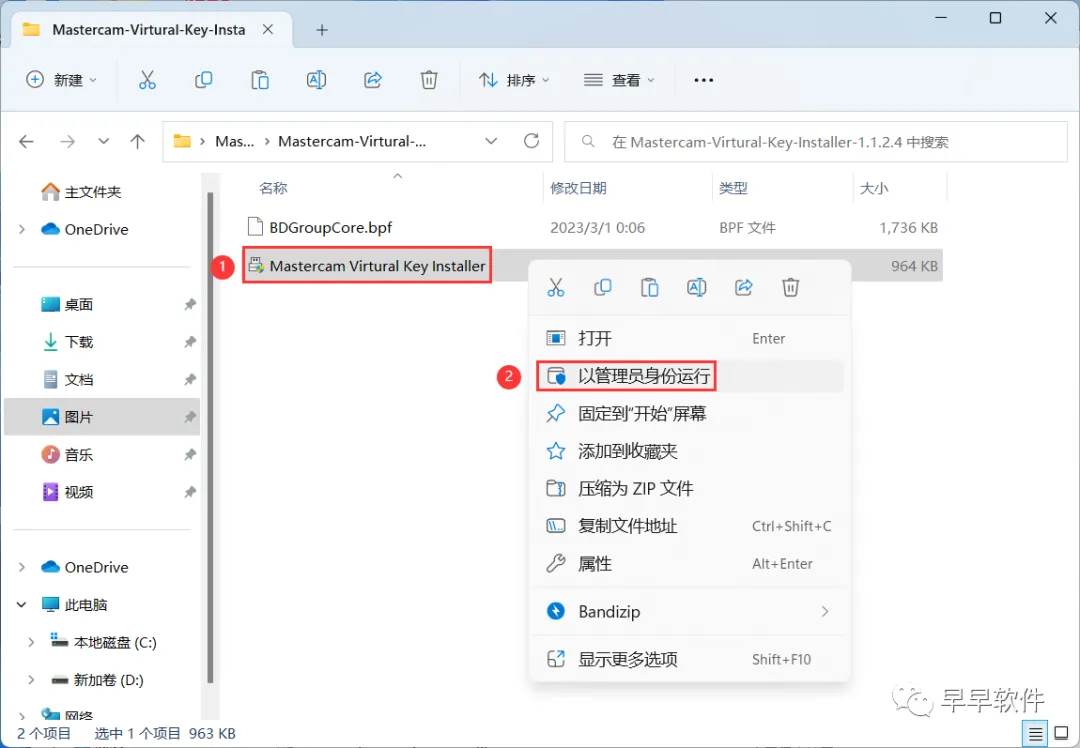Choose 显示更多选项 menu entry
Viewport: 1080px width, 748px height.
coord(689,659)
